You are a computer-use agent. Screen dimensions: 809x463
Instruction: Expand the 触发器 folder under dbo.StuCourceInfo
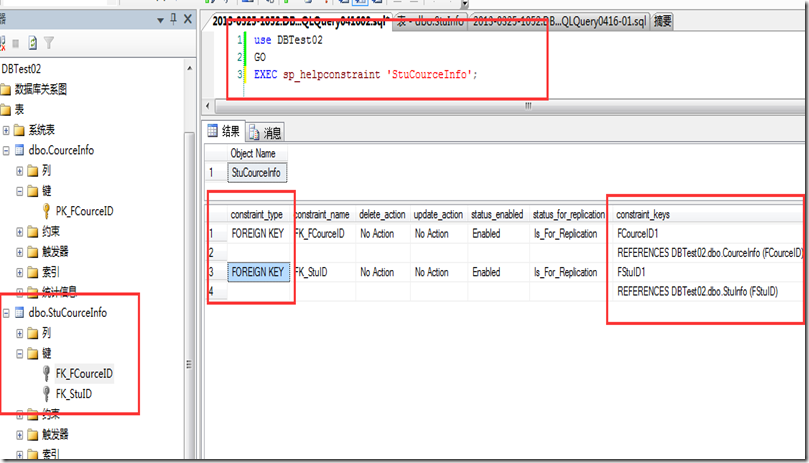20,435
